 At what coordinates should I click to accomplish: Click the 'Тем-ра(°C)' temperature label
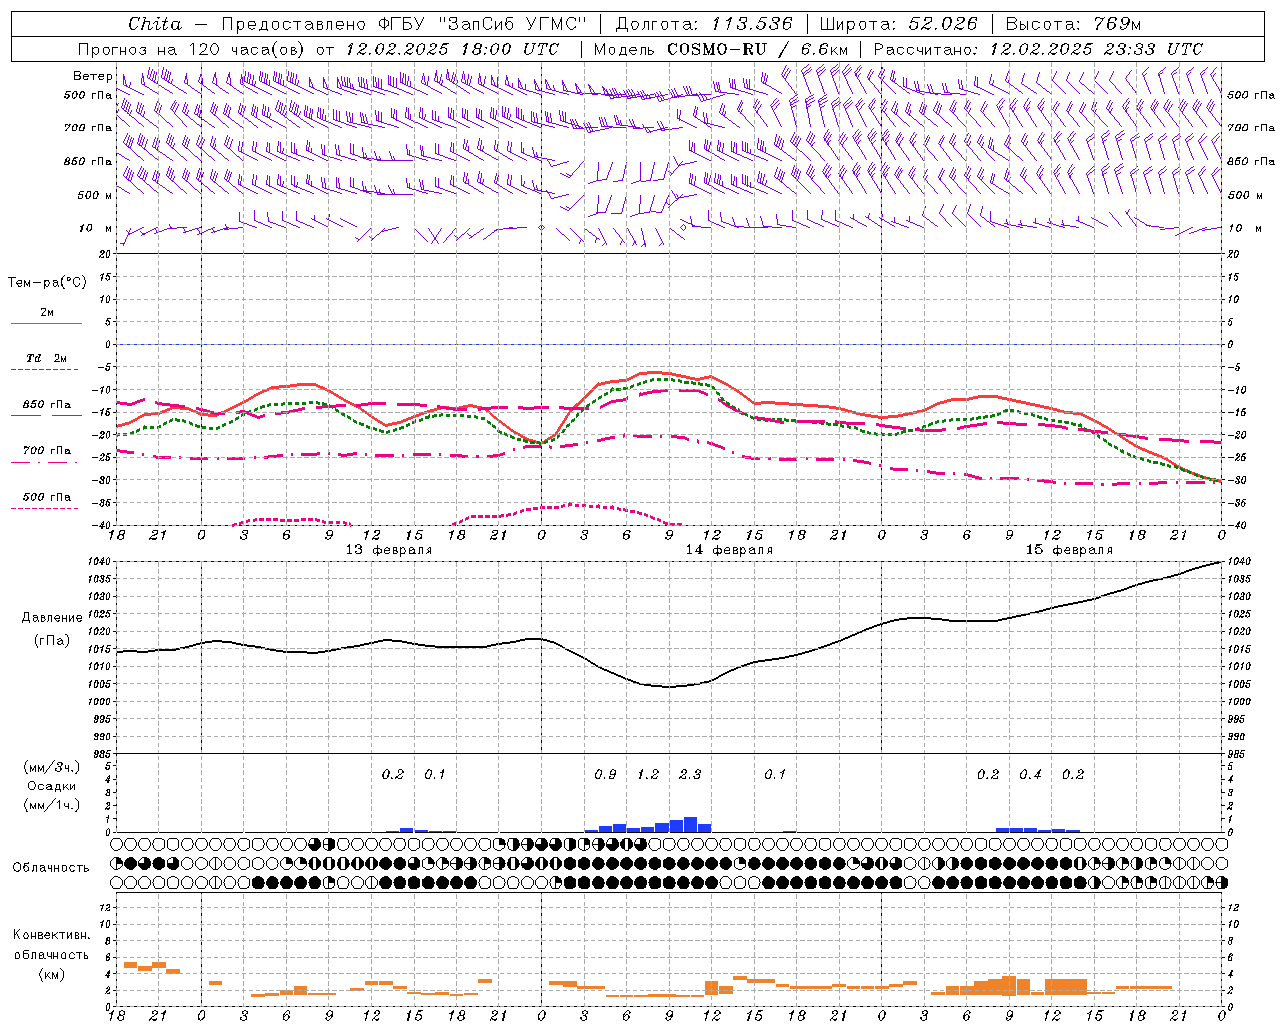pos(47,283)
